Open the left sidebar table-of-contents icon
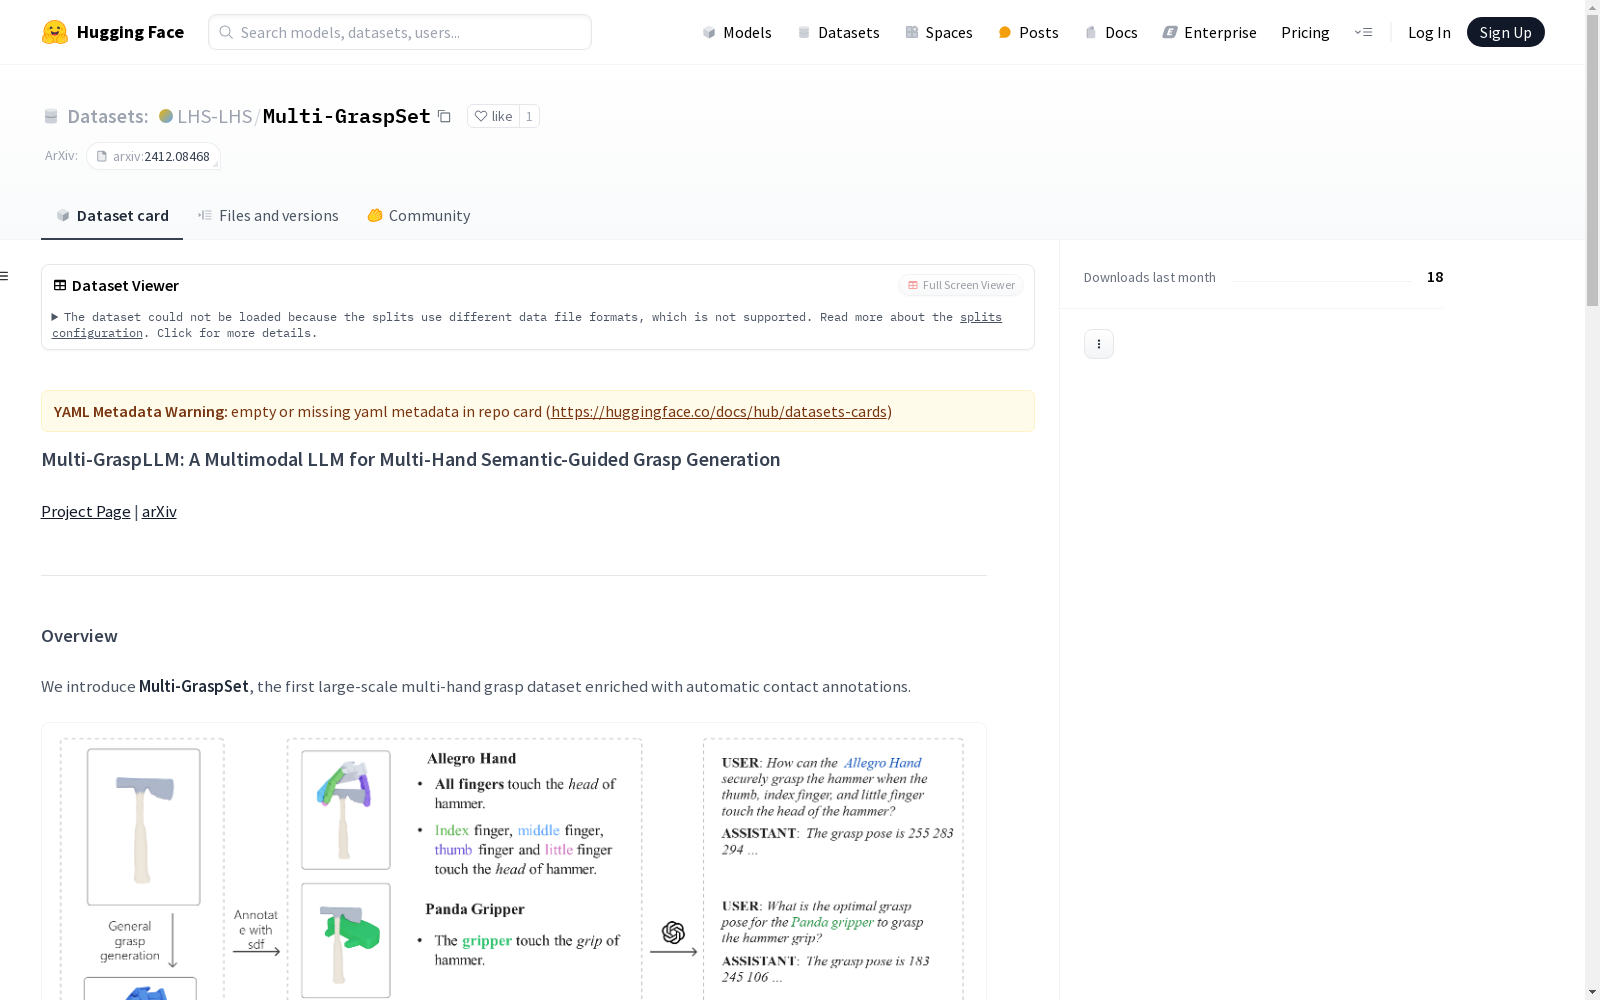 pyautogui.click(x=5, y=276)
